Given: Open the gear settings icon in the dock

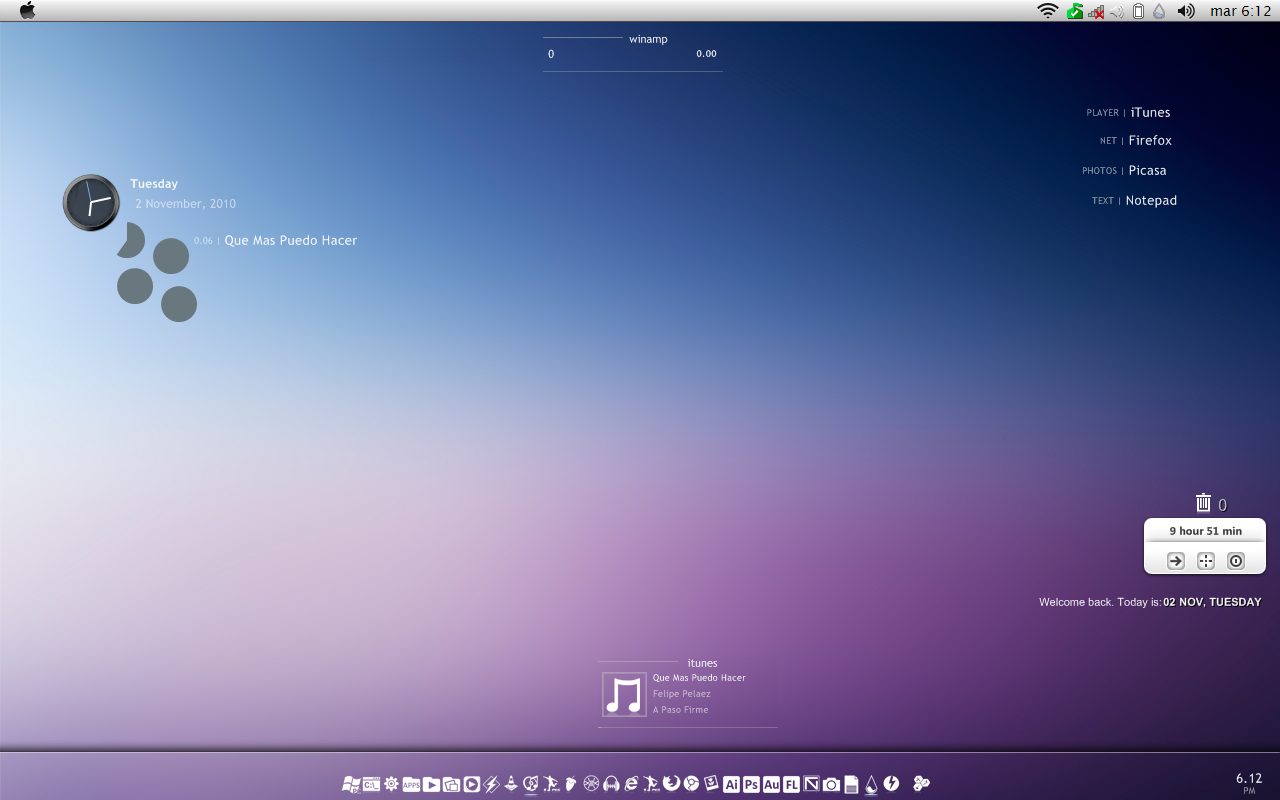Looking at the screenshot, I should point(391,784).
